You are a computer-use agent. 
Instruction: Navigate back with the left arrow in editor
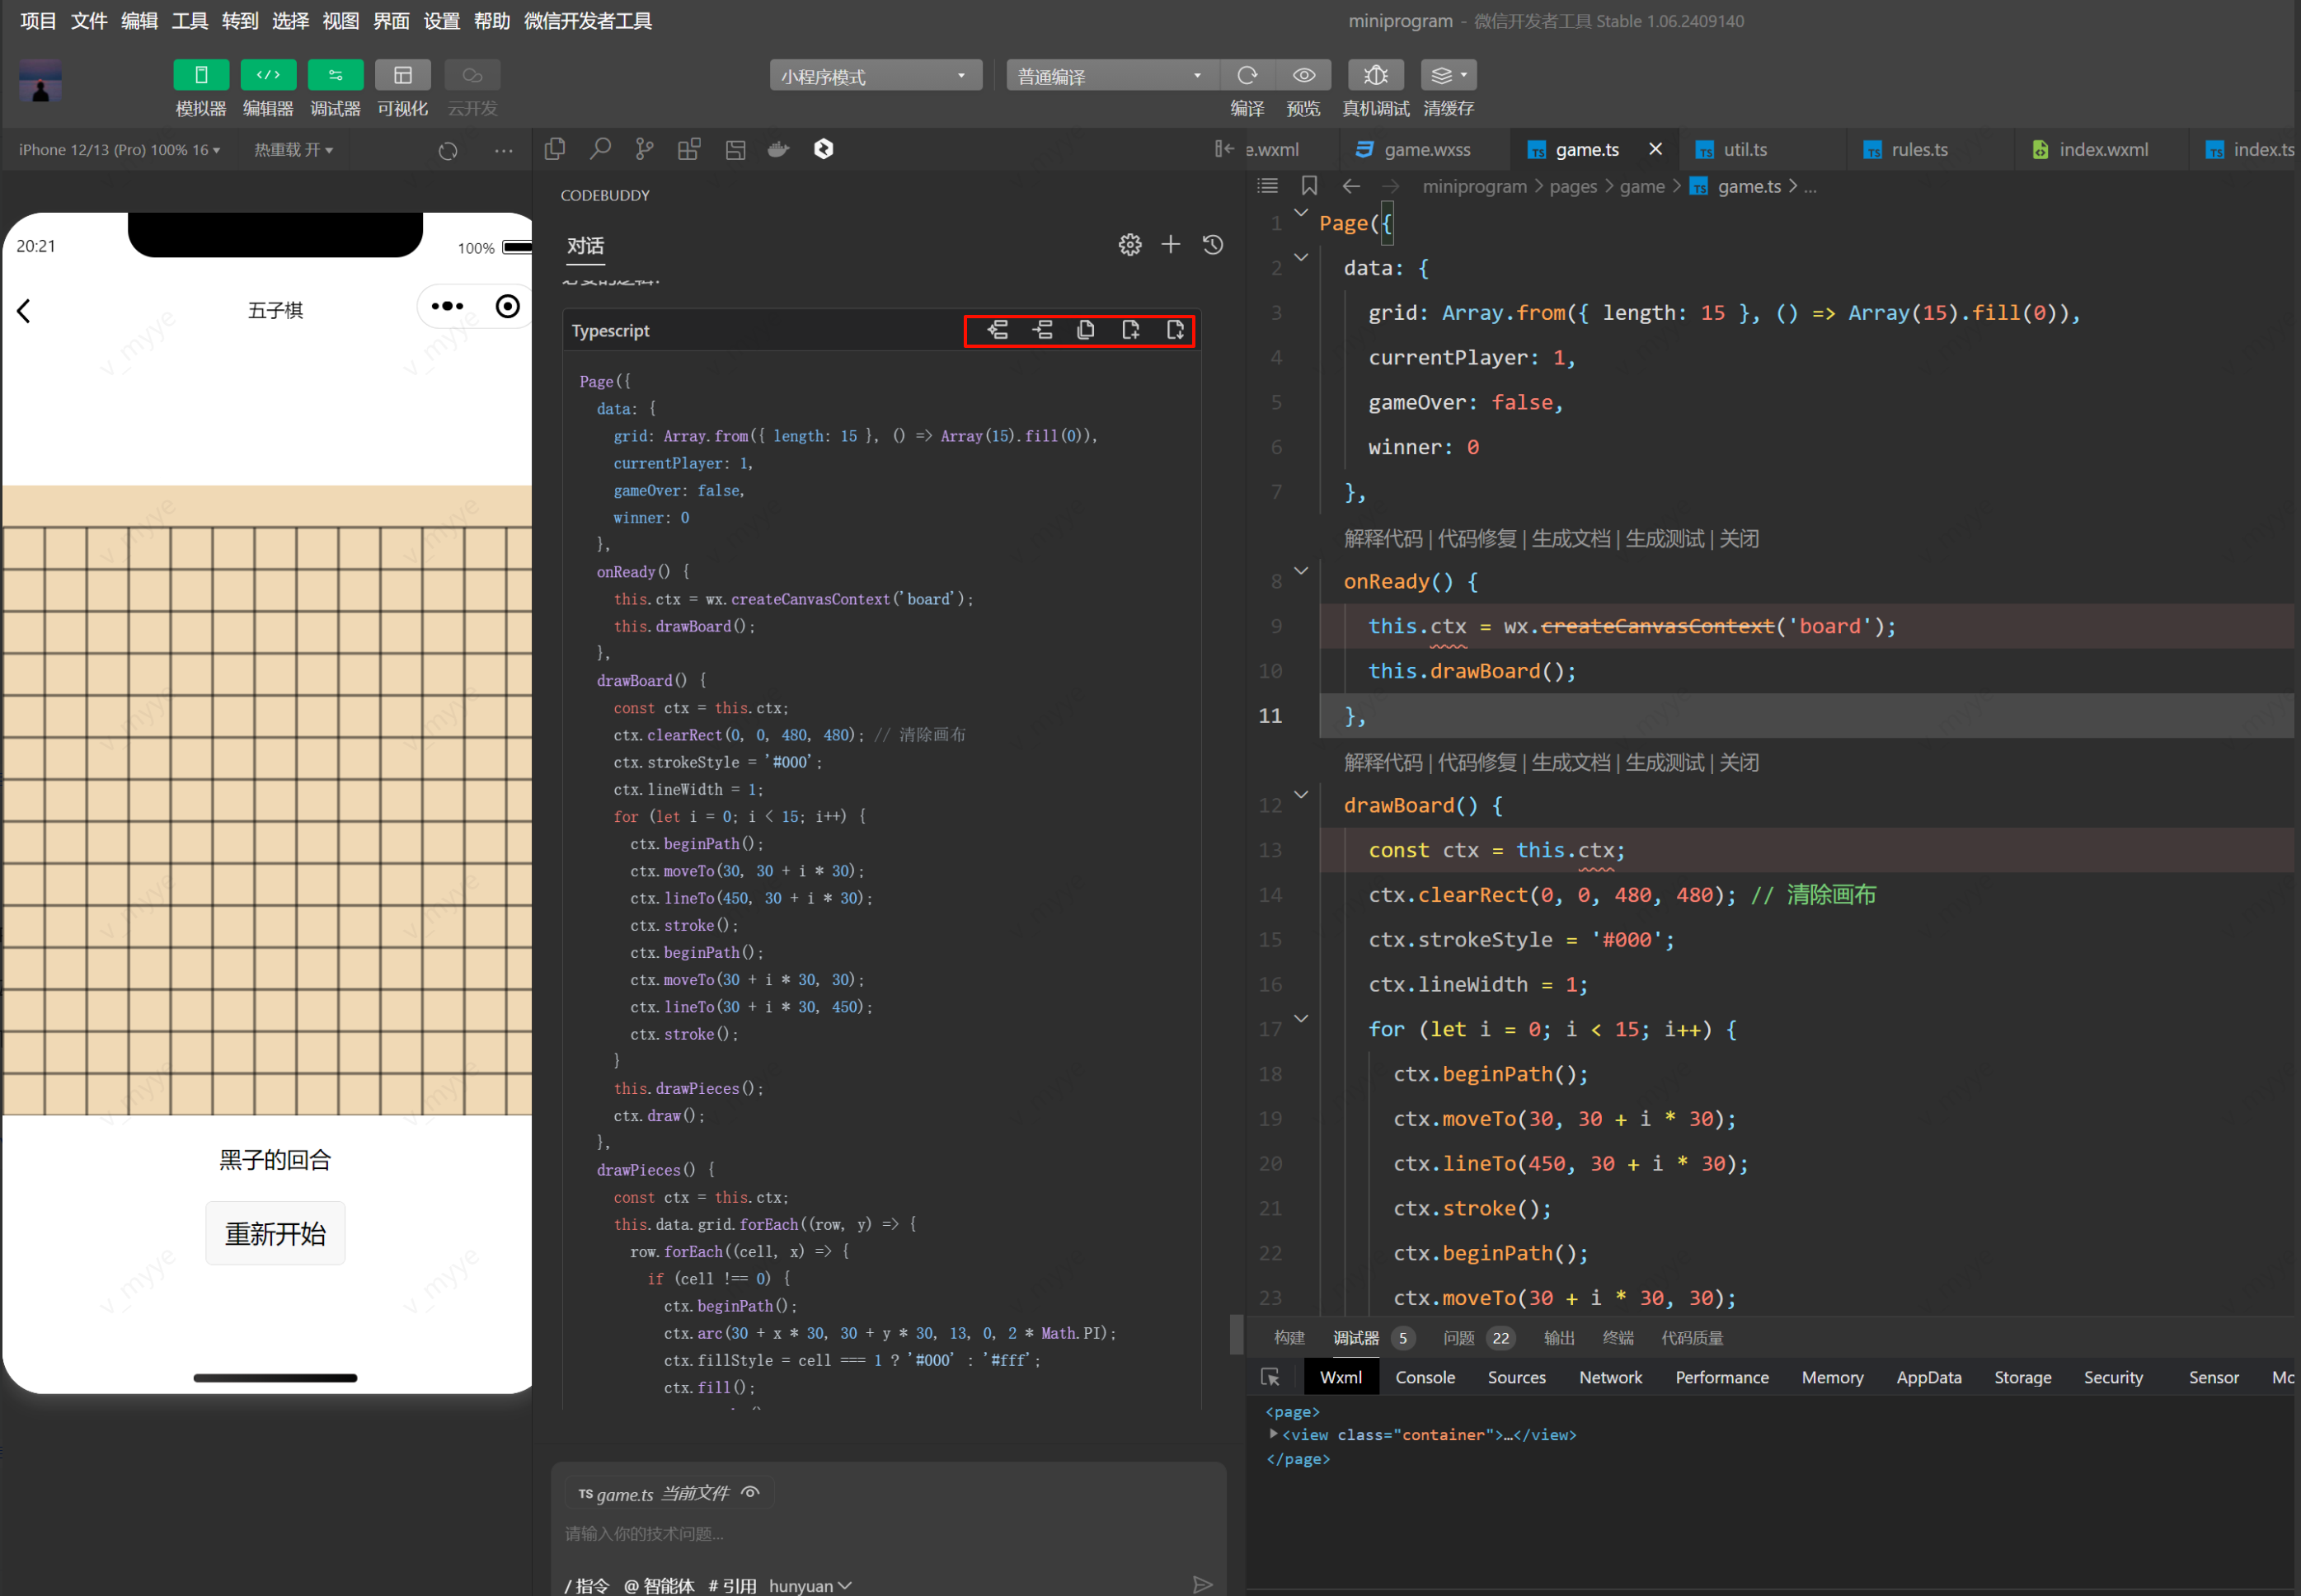[1352, 186]
